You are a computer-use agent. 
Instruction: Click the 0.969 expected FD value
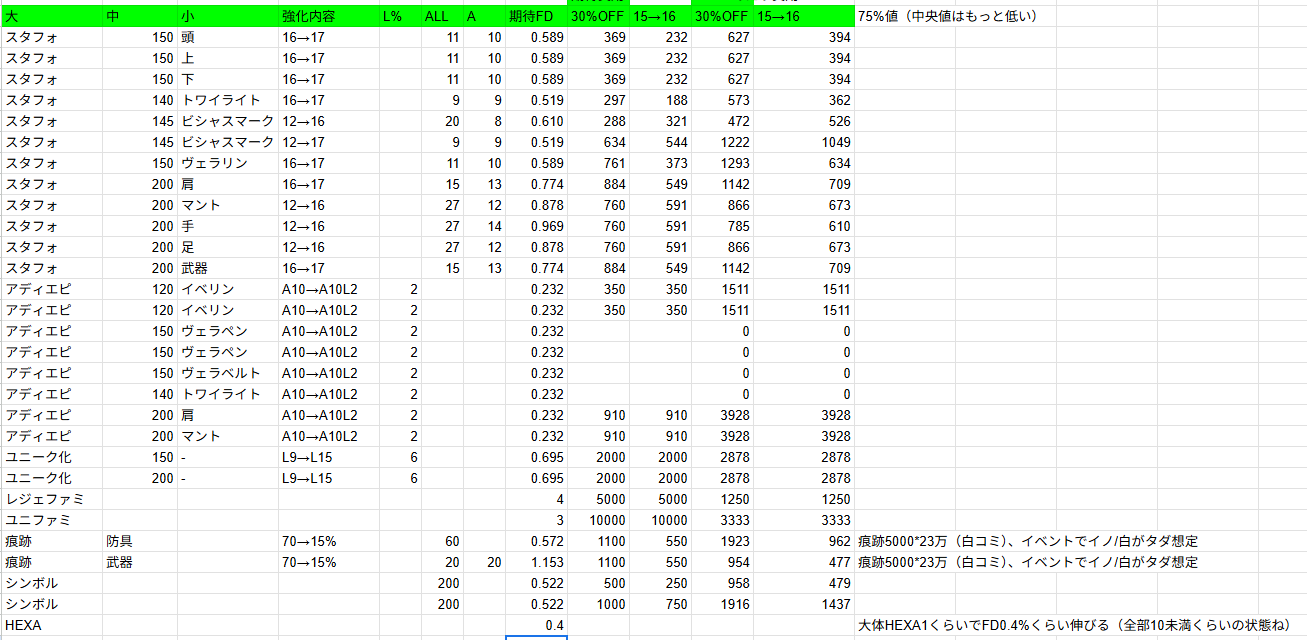537,226
